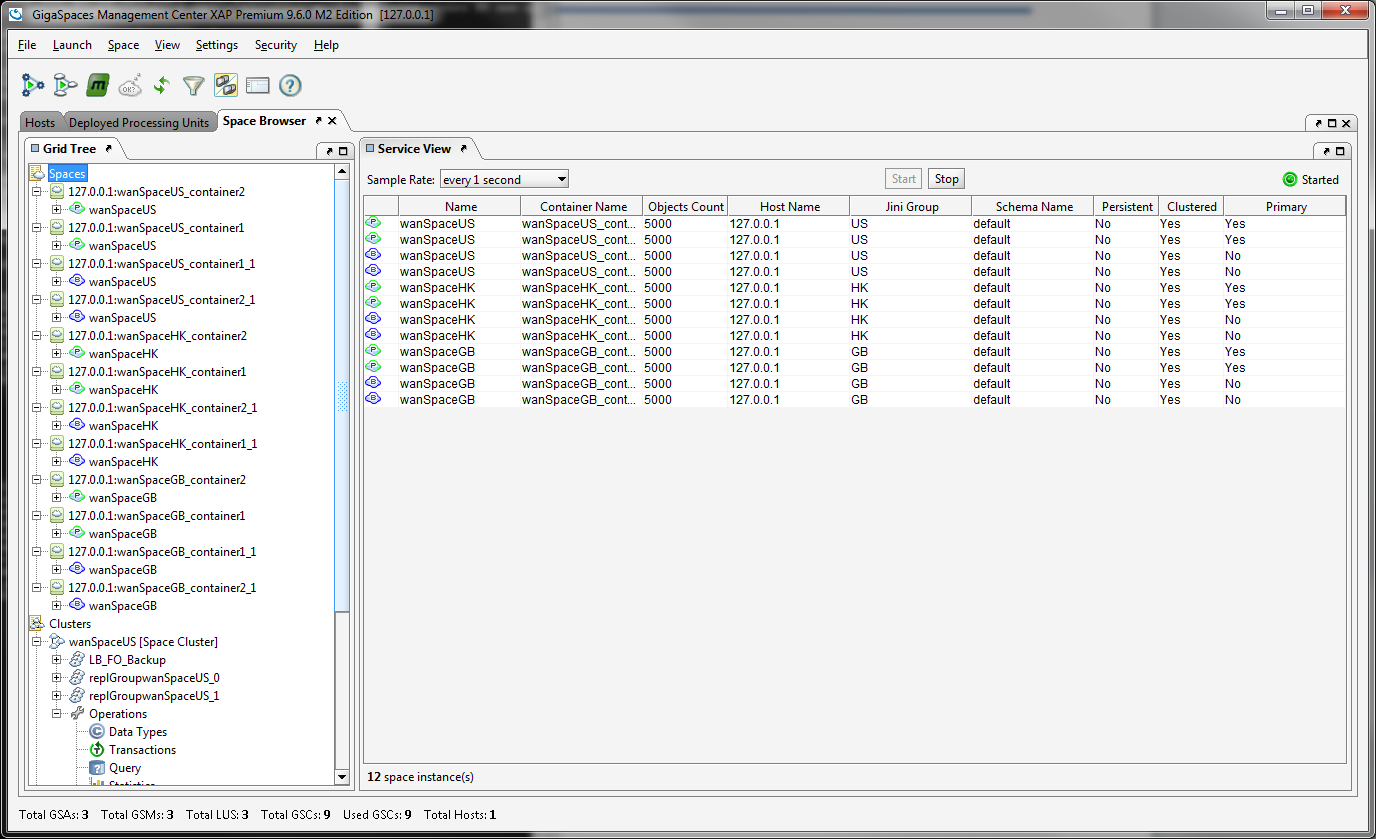Collapse the 127.0.0.1:wanSpaceUS_container2 node
Image resolution: width=1376 pixels, height=839 pixels.
pos(37,192)
